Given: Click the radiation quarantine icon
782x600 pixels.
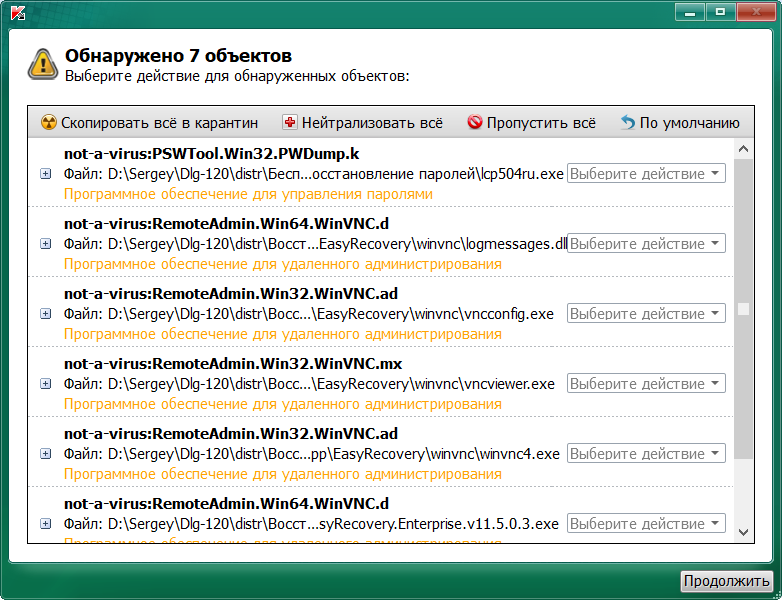Looking at the screenshot, I should [x=48, y=122].
